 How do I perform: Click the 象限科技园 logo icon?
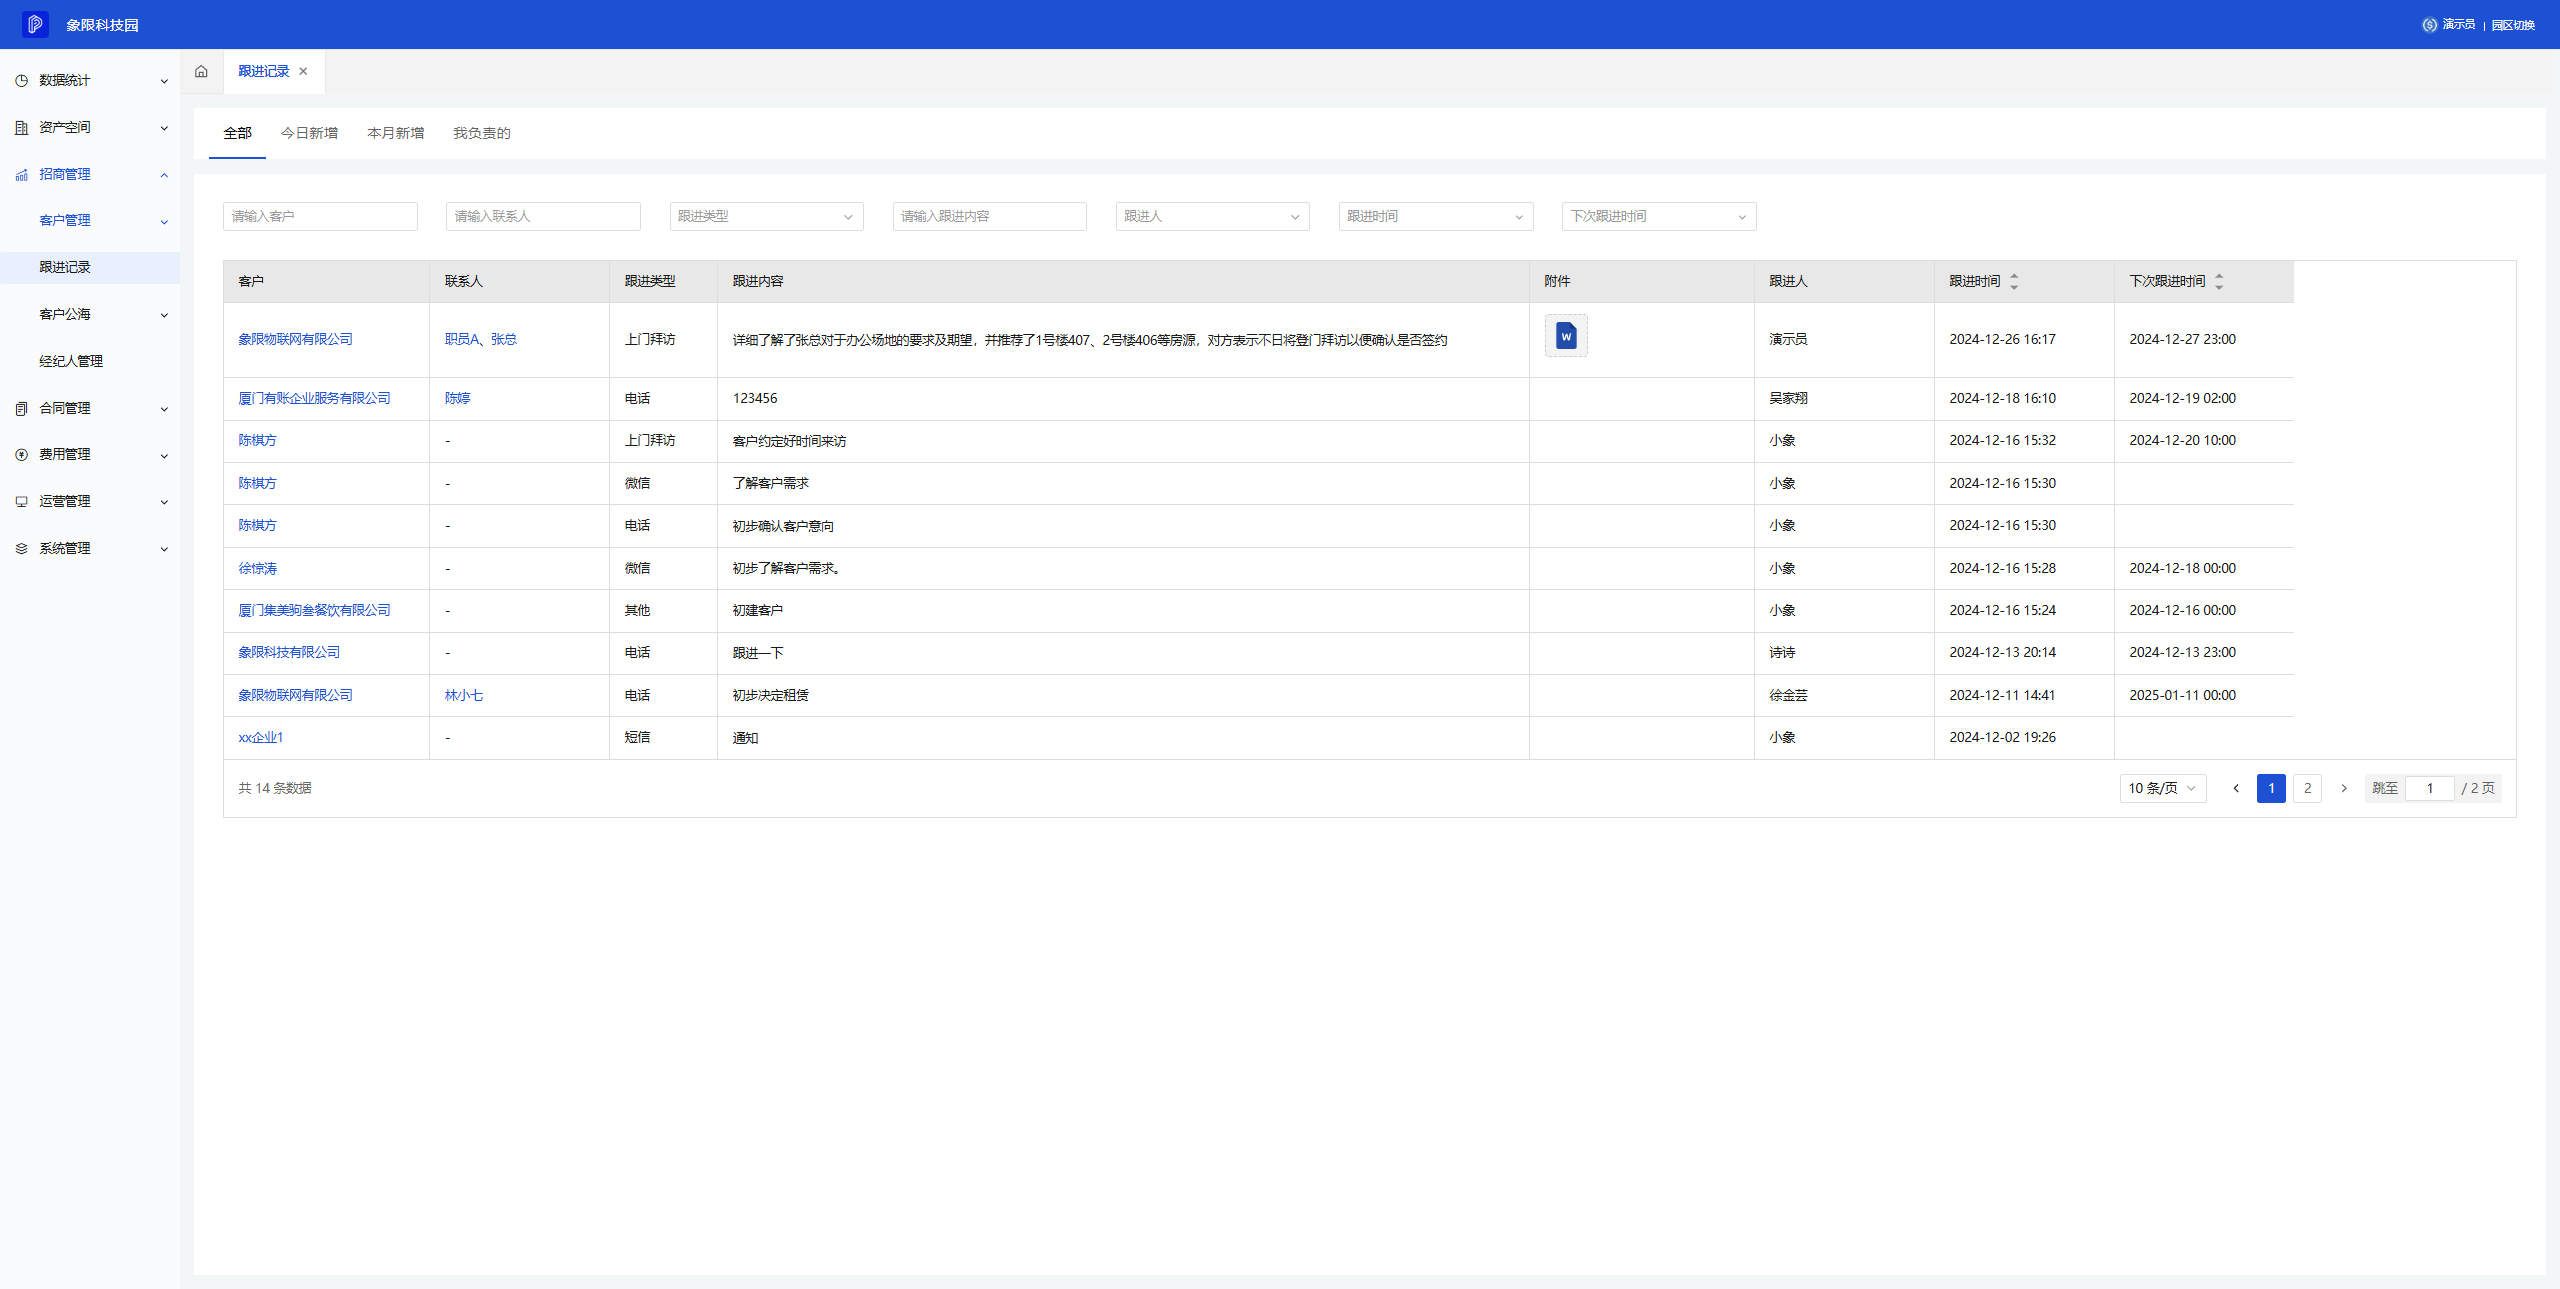click(35, 24)
